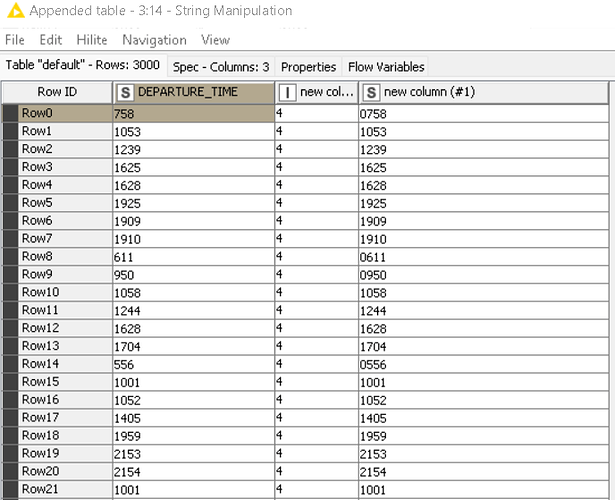Image resolution: width=615 pixels, height=500 pixels.
Task: Open the File menu
Action: (x=15, y=40)
